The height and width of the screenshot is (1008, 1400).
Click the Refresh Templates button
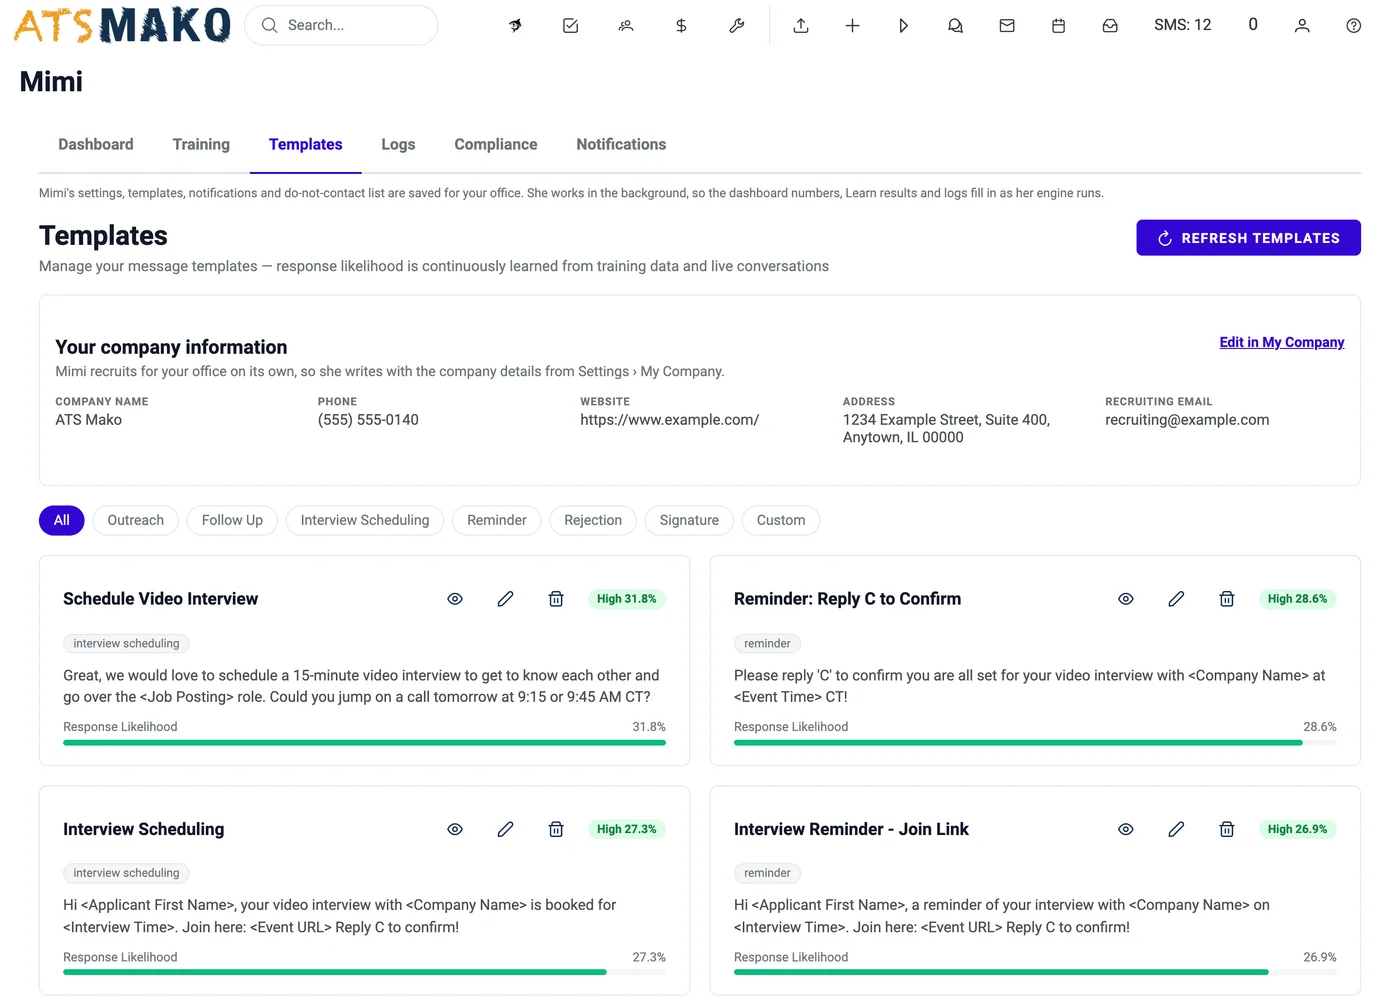pyautogui.click(x=1248, y=238)
